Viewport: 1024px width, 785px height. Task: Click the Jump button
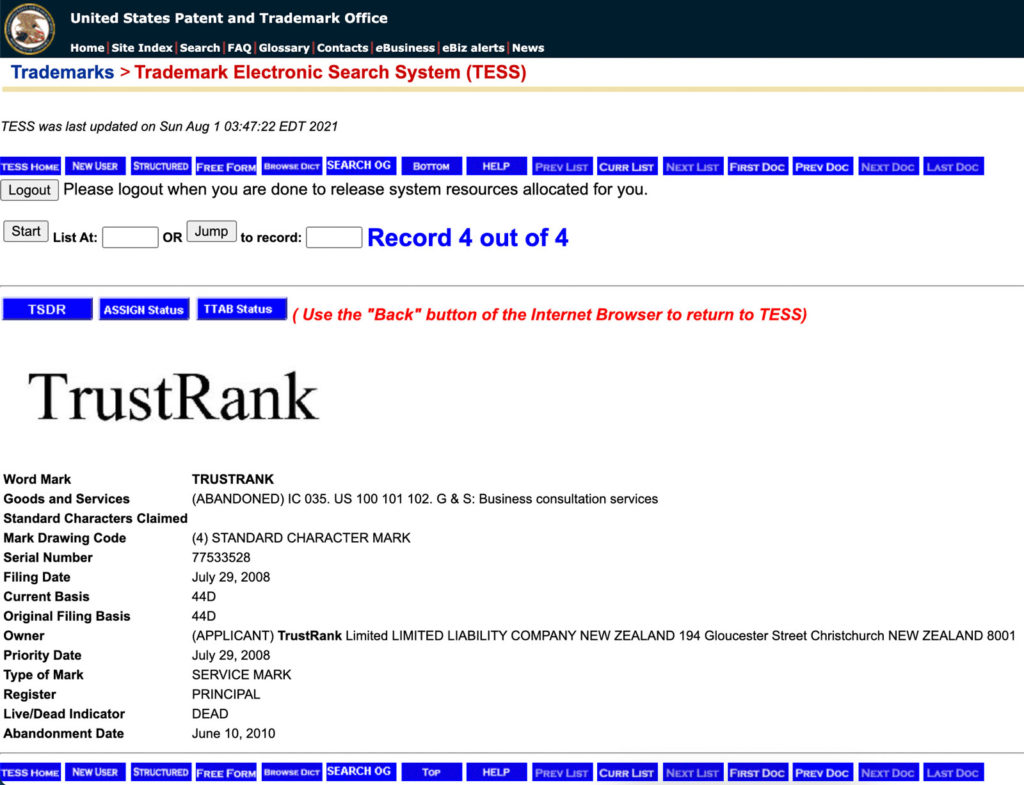coord(211,231)
